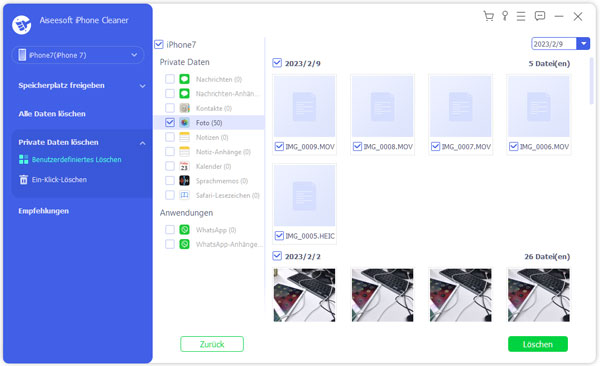Open the last photo under 2023/2/2
The image size is (600, 366).
(x=539, y=295)
